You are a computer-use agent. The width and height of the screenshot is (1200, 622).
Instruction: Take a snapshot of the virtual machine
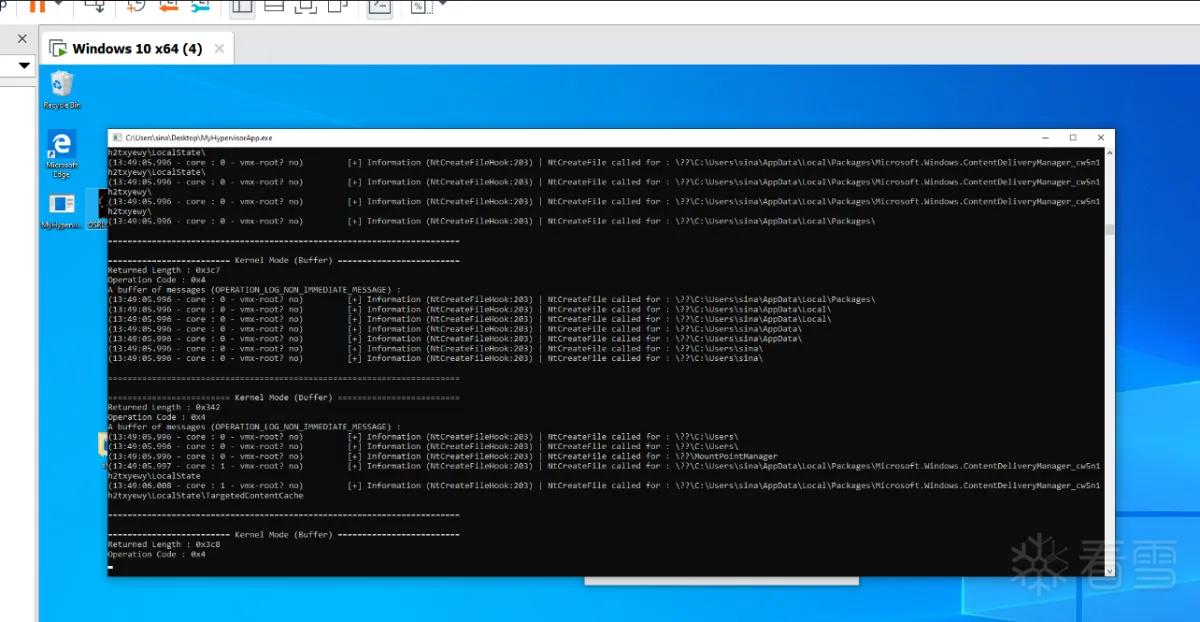137,6
